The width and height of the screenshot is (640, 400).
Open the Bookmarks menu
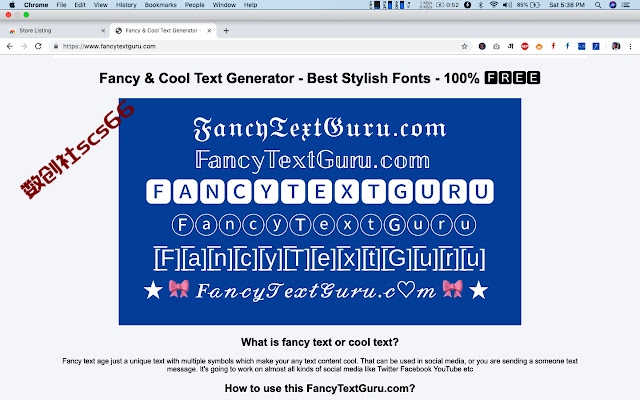click(160, 5)
